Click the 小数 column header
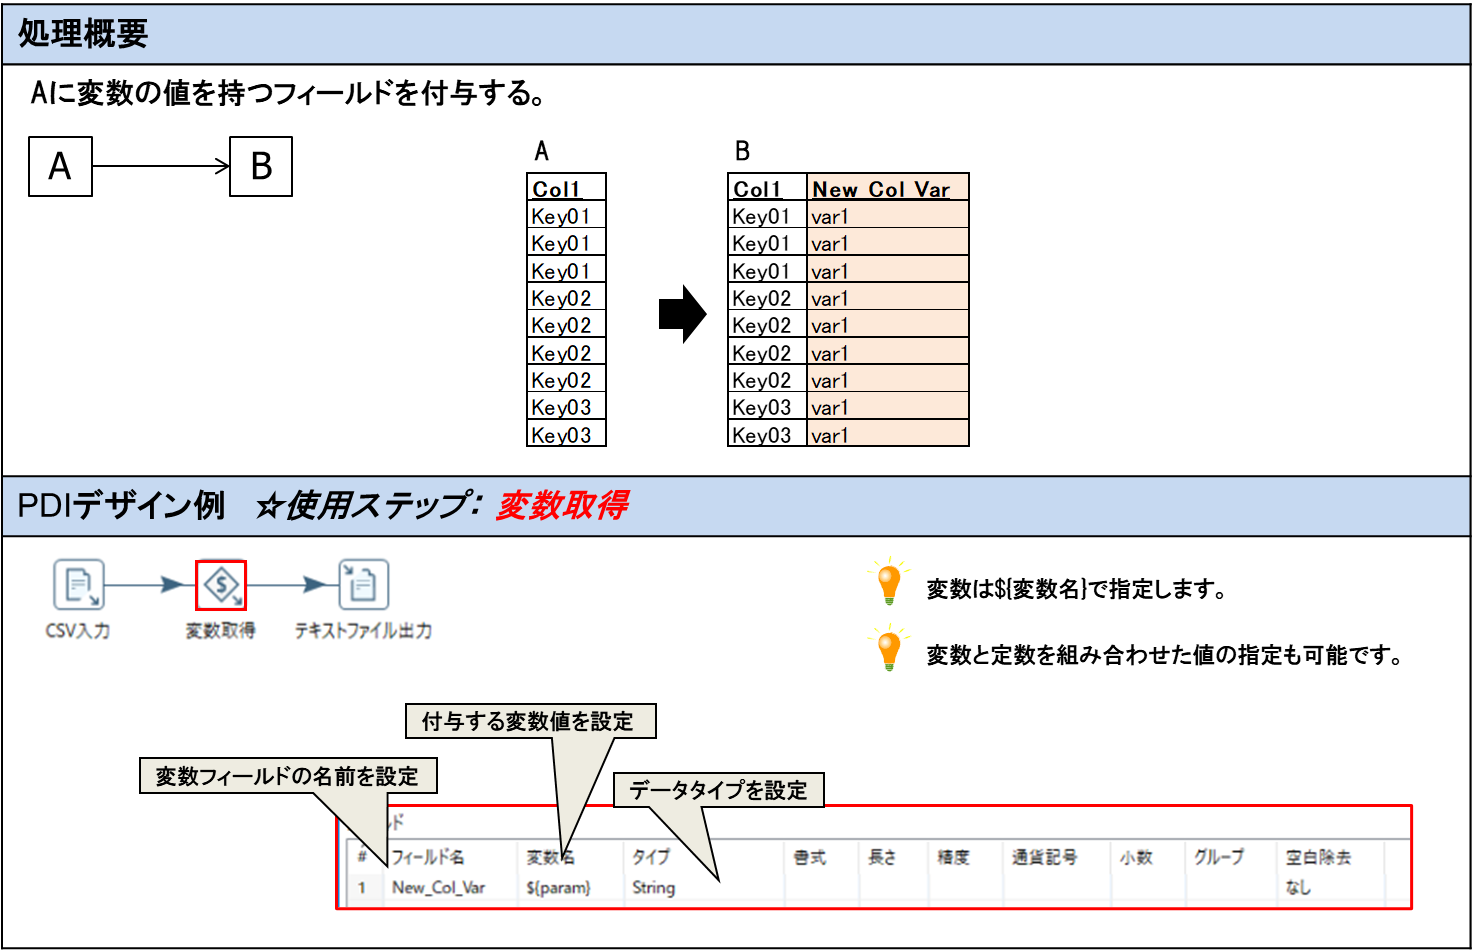Viewport: 1473px width, 951px height. [1136, 857]
